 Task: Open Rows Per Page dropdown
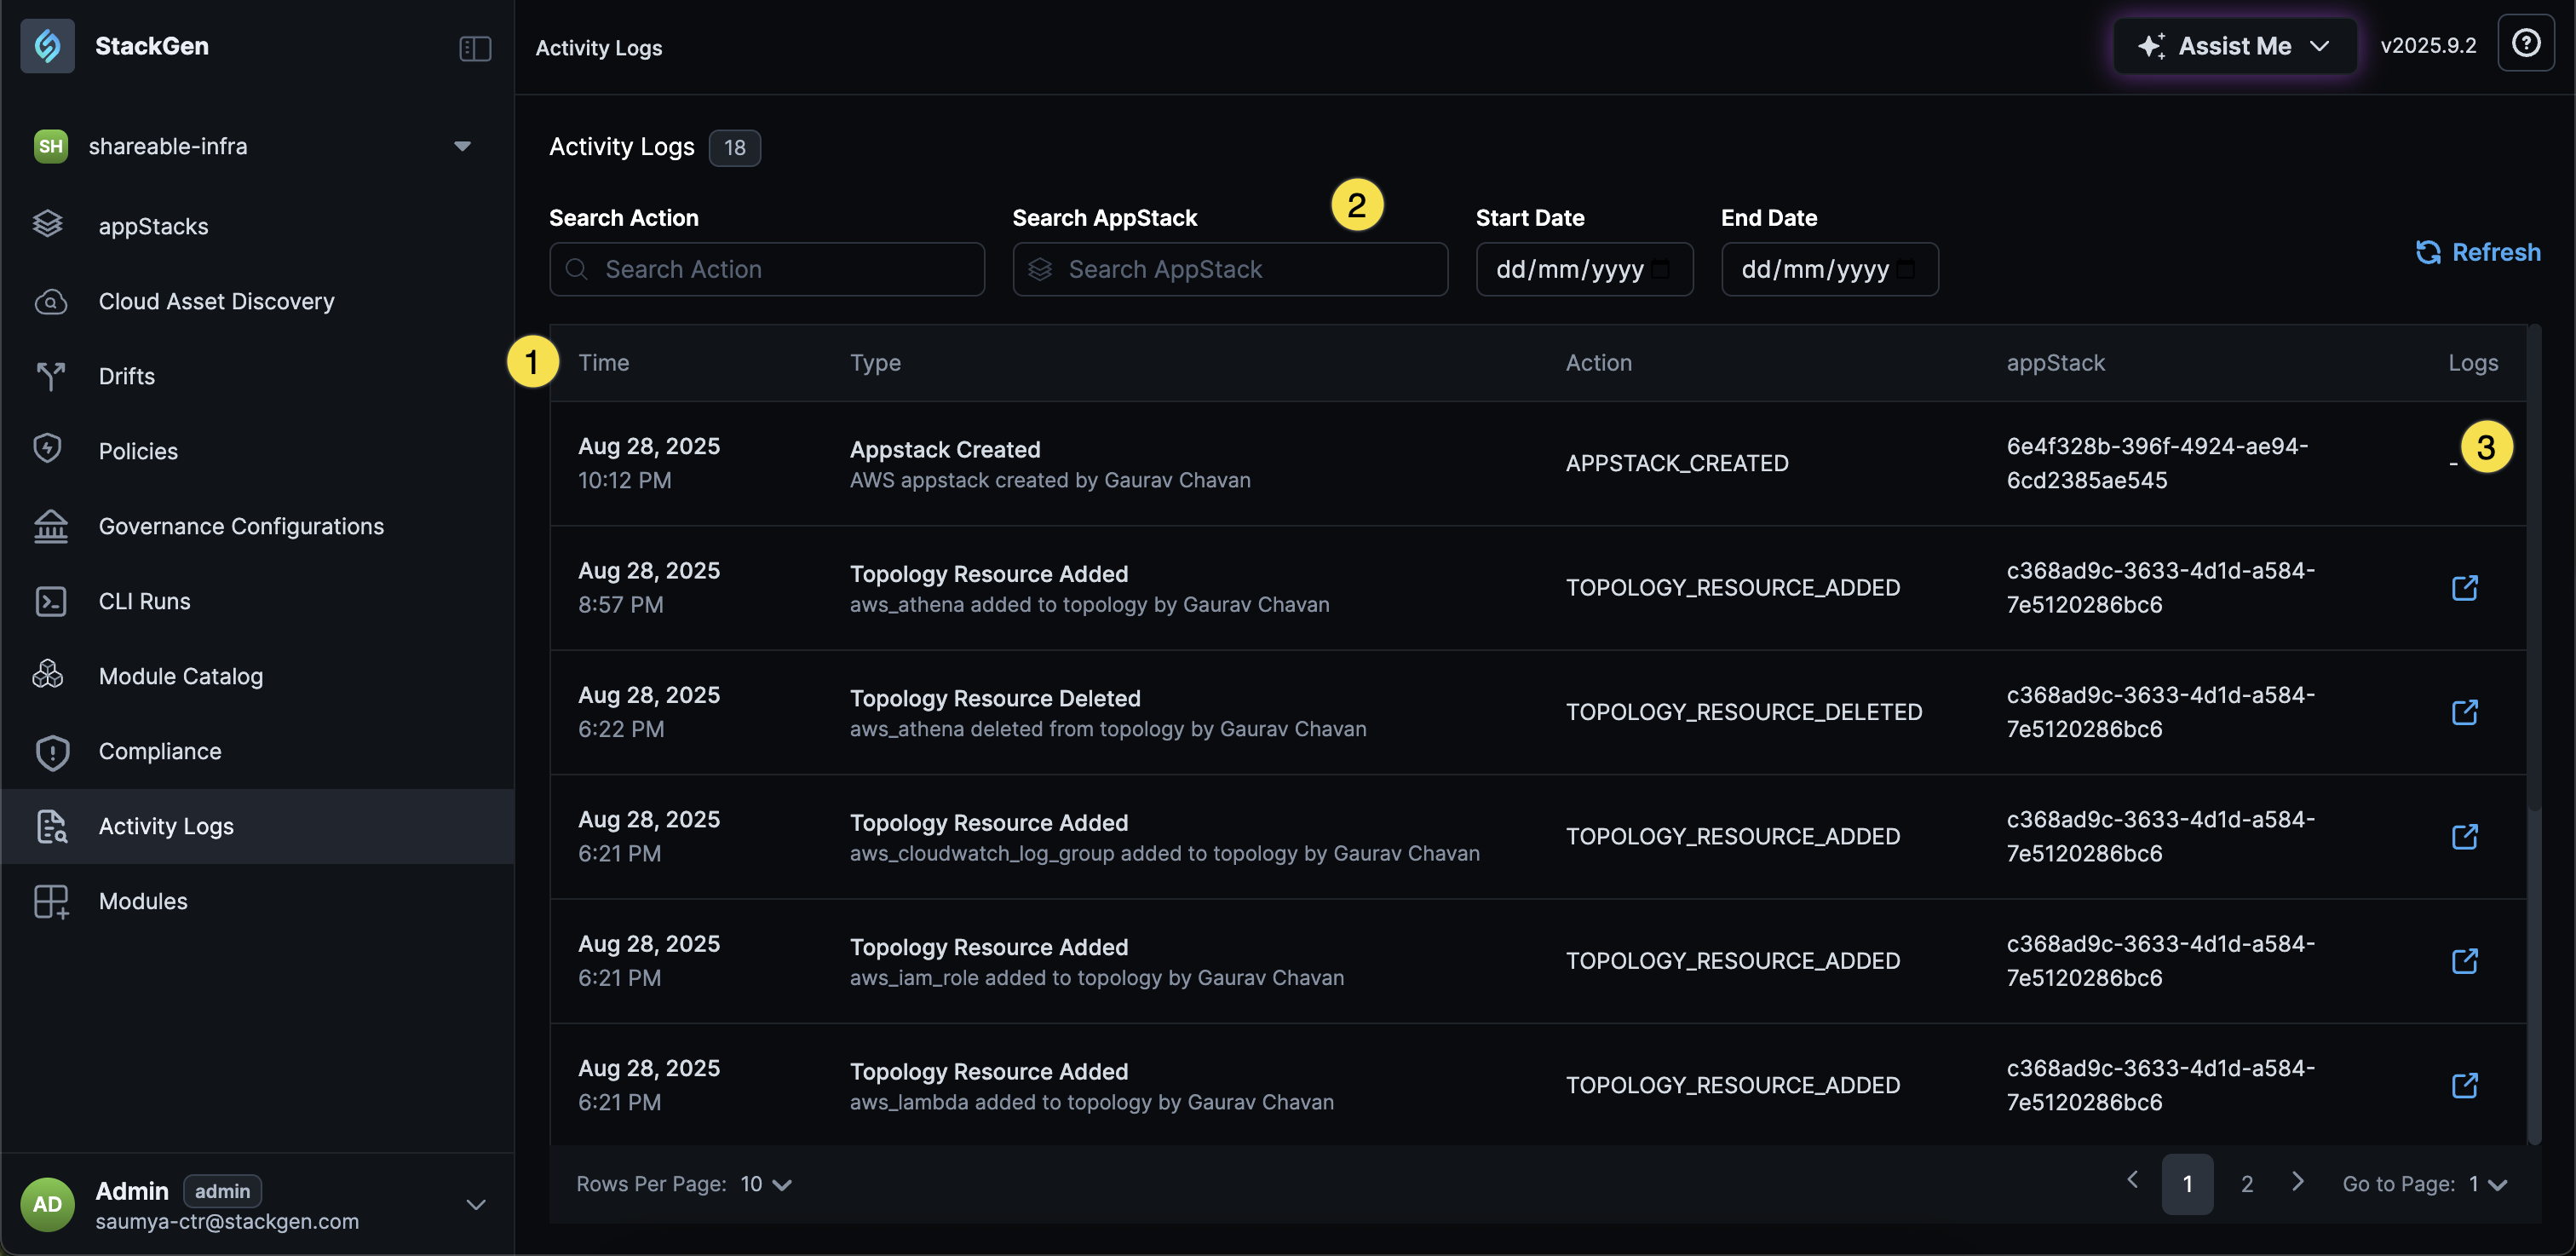pos(767,1184)
